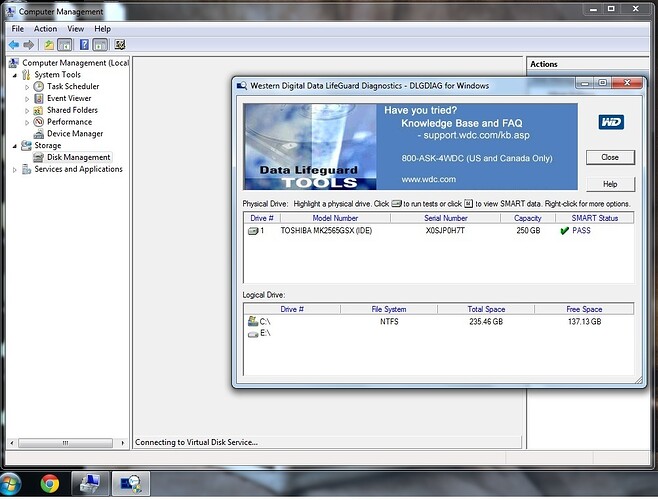658x500 pixels.
Task: Click the Forward arrow toolbar icon
Action: point(29,45)
